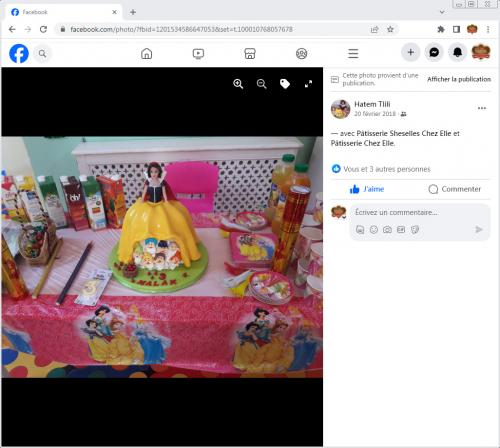Tag the photo with tag icon
Image resolution: width=500 pixels, height=448 pixels.
(285, 84)
